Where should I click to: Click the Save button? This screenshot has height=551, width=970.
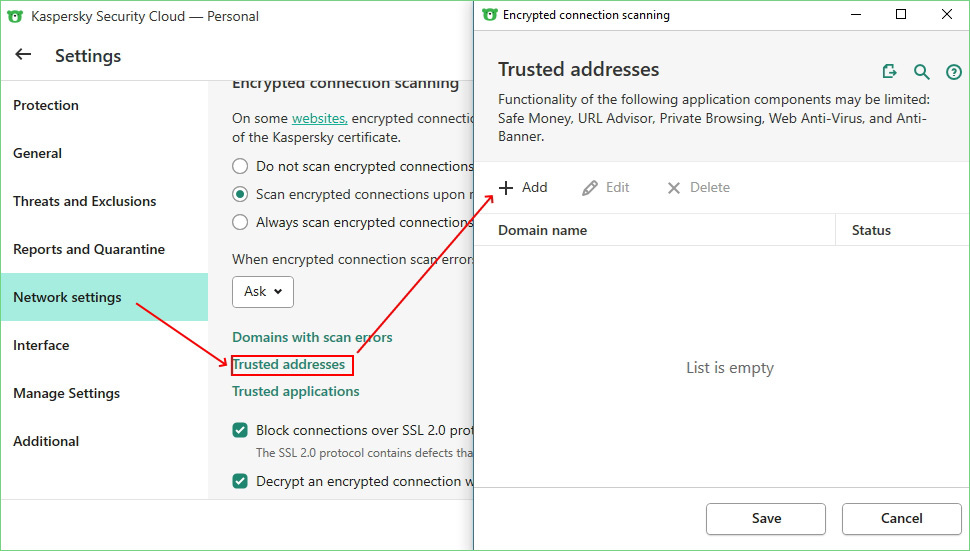click(766, 519)
